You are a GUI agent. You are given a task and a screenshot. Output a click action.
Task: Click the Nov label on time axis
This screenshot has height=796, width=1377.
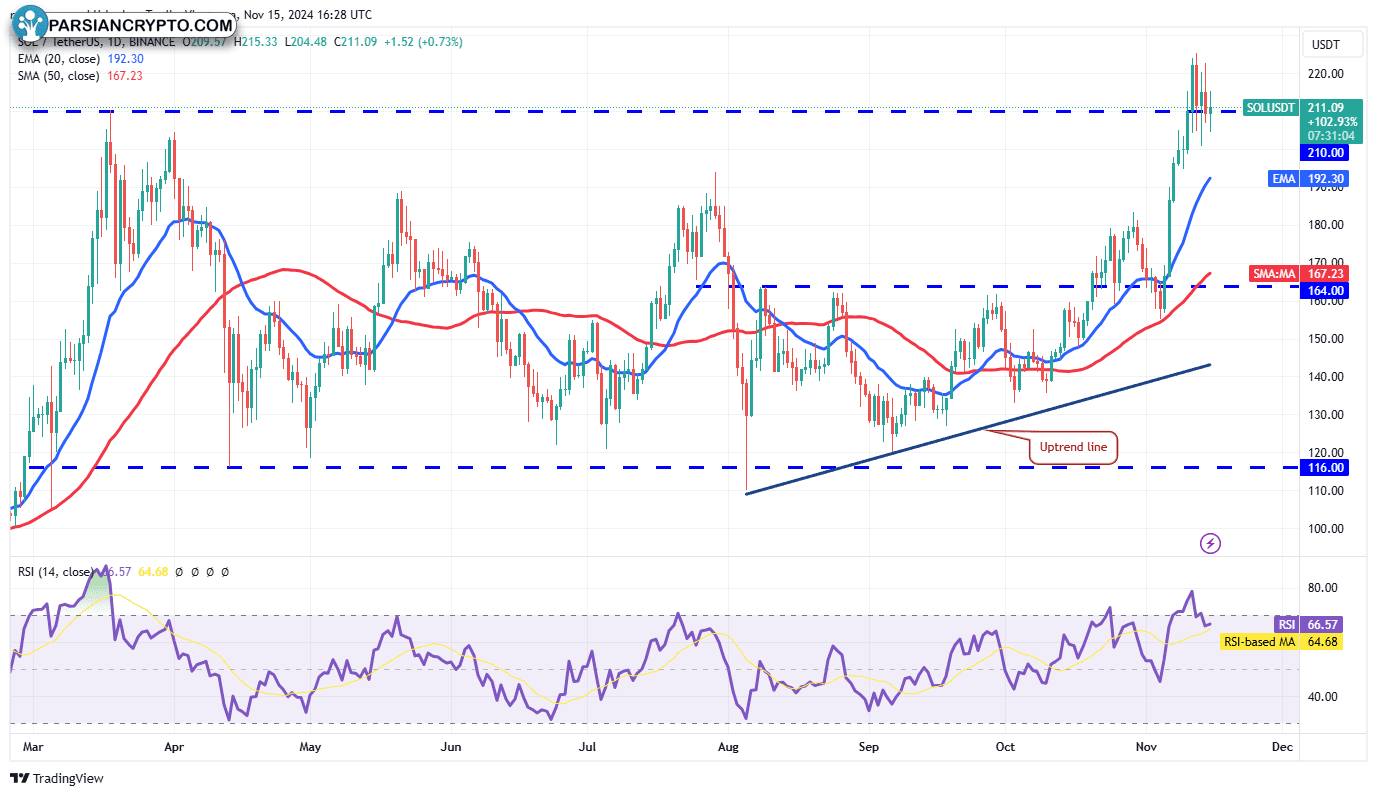(1145, 747)
